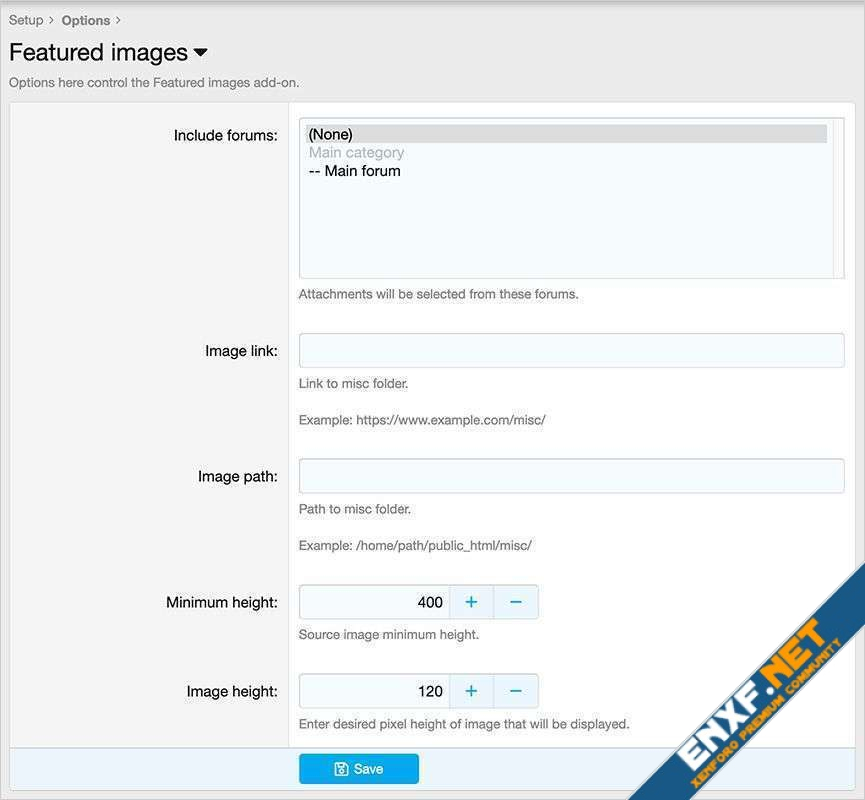Navigate to Options breadcrumb link

point(86,20)
